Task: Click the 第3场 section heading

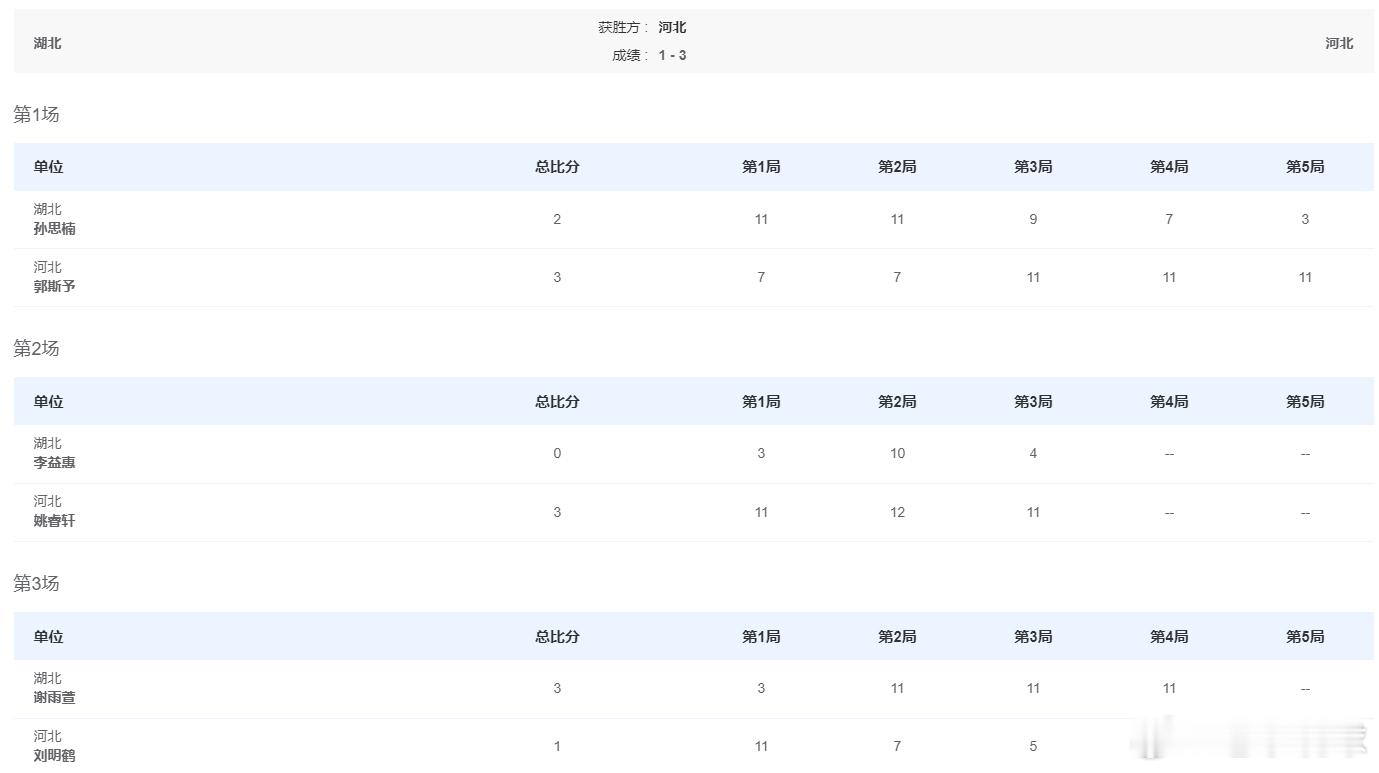Action: (x=36, y=583)
